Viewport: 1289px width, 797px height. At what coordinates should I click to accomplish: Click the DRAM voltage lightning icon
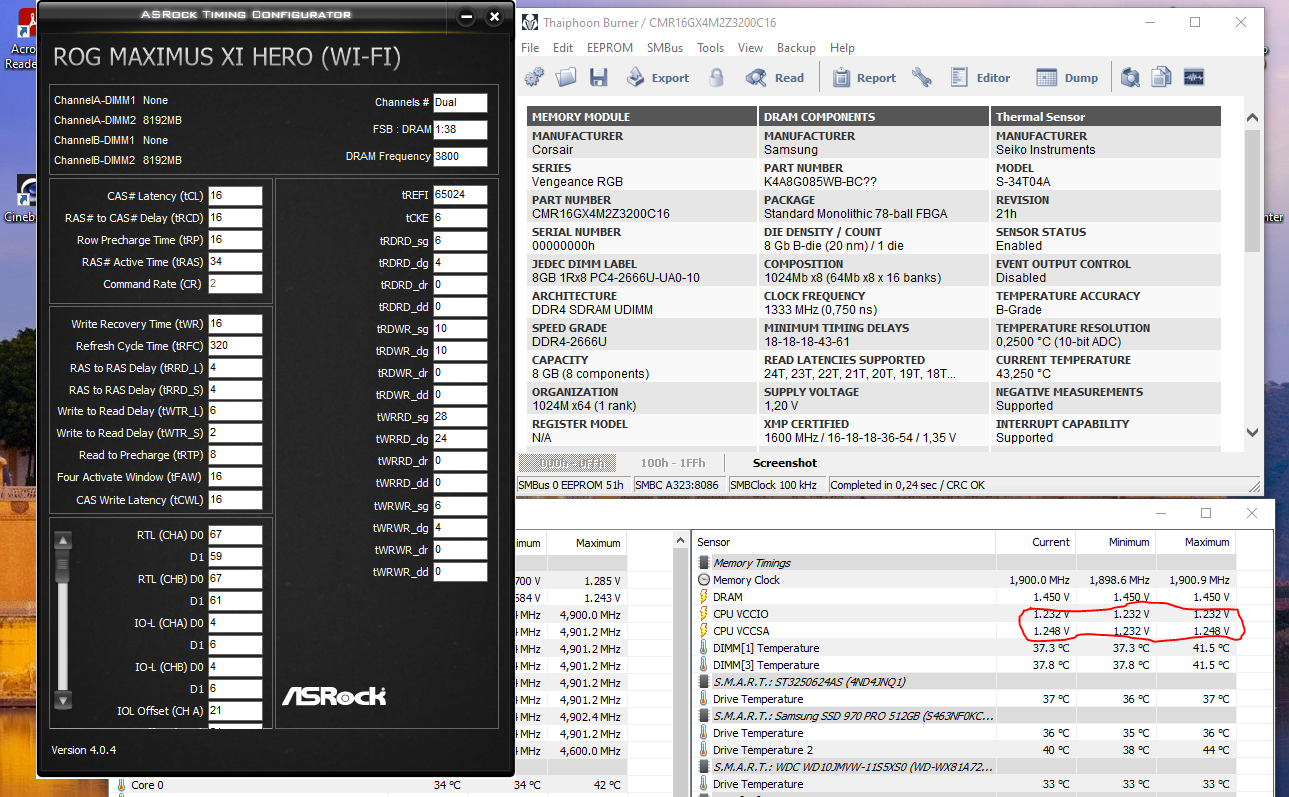(703, 597)
